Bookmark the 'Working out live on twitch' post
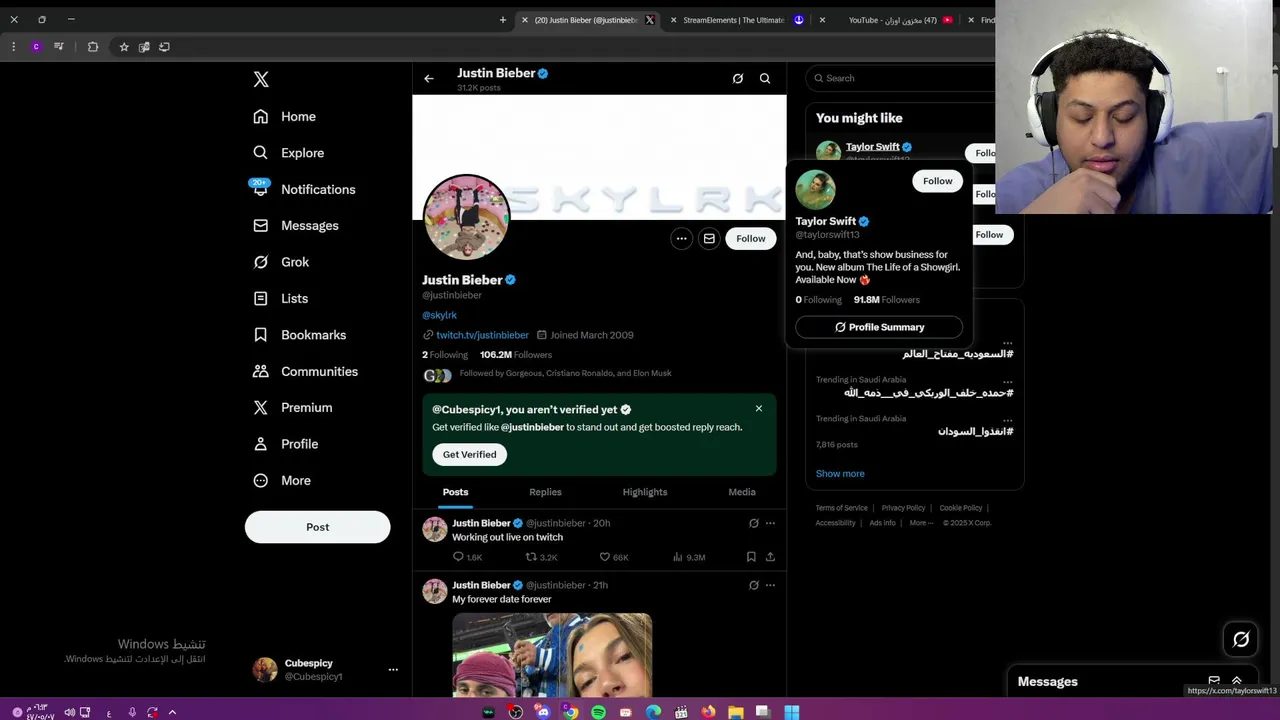Image resolution: width=1280 pixels, height=720 pixels. pyautogui.click(x=751, y=557)
